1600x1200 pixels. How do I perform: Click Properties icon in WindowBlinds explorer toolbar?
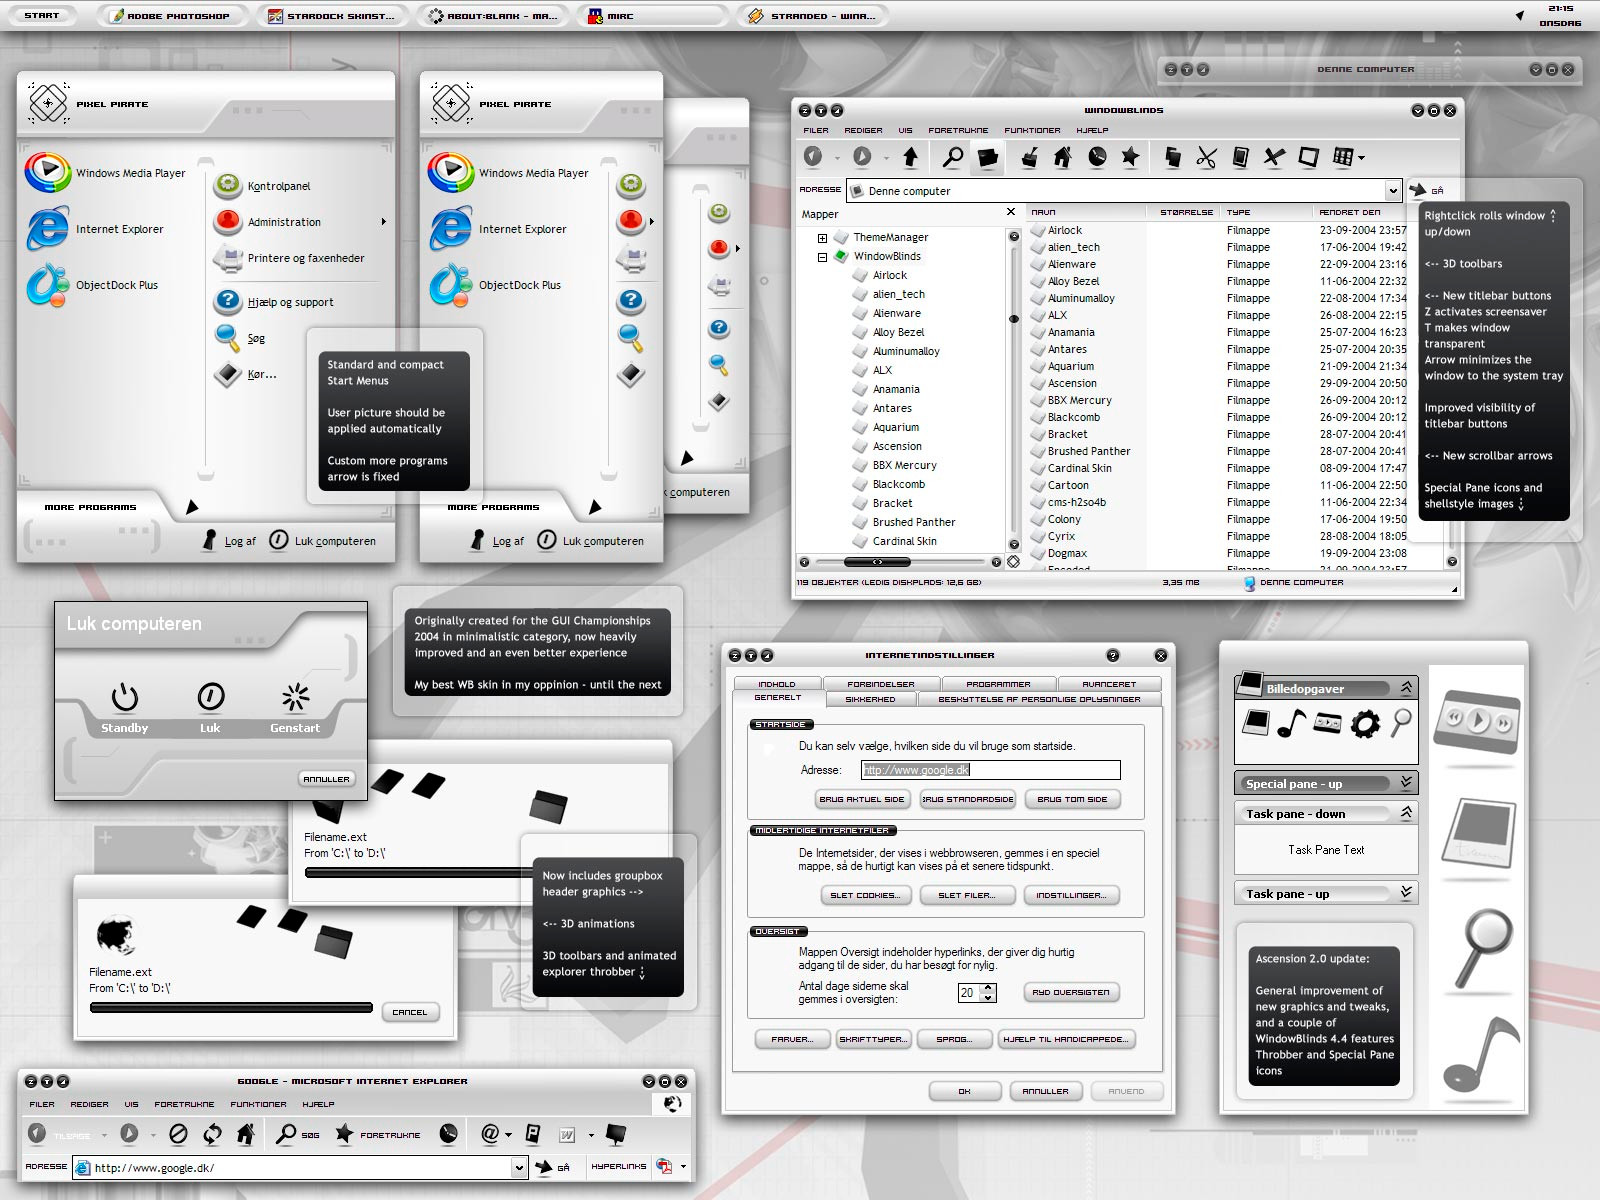click(1308, 157)
